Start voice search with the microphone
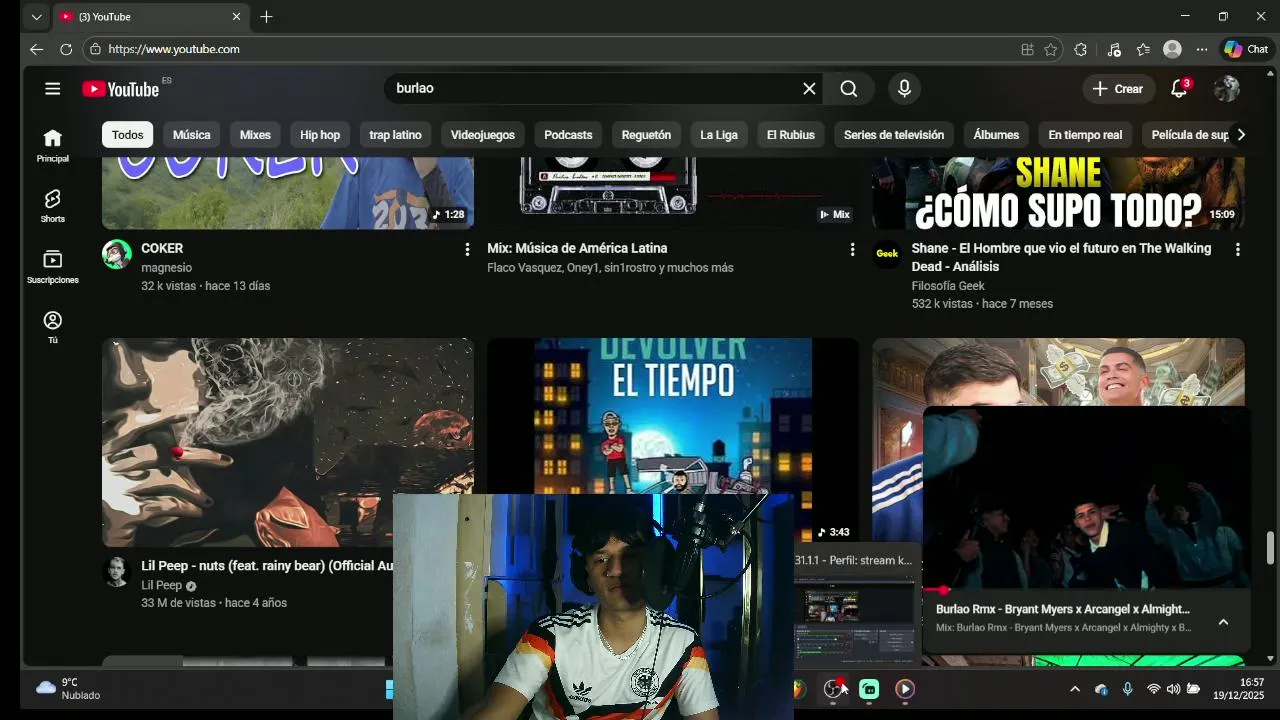1280x720 pixels. (904, 88)
